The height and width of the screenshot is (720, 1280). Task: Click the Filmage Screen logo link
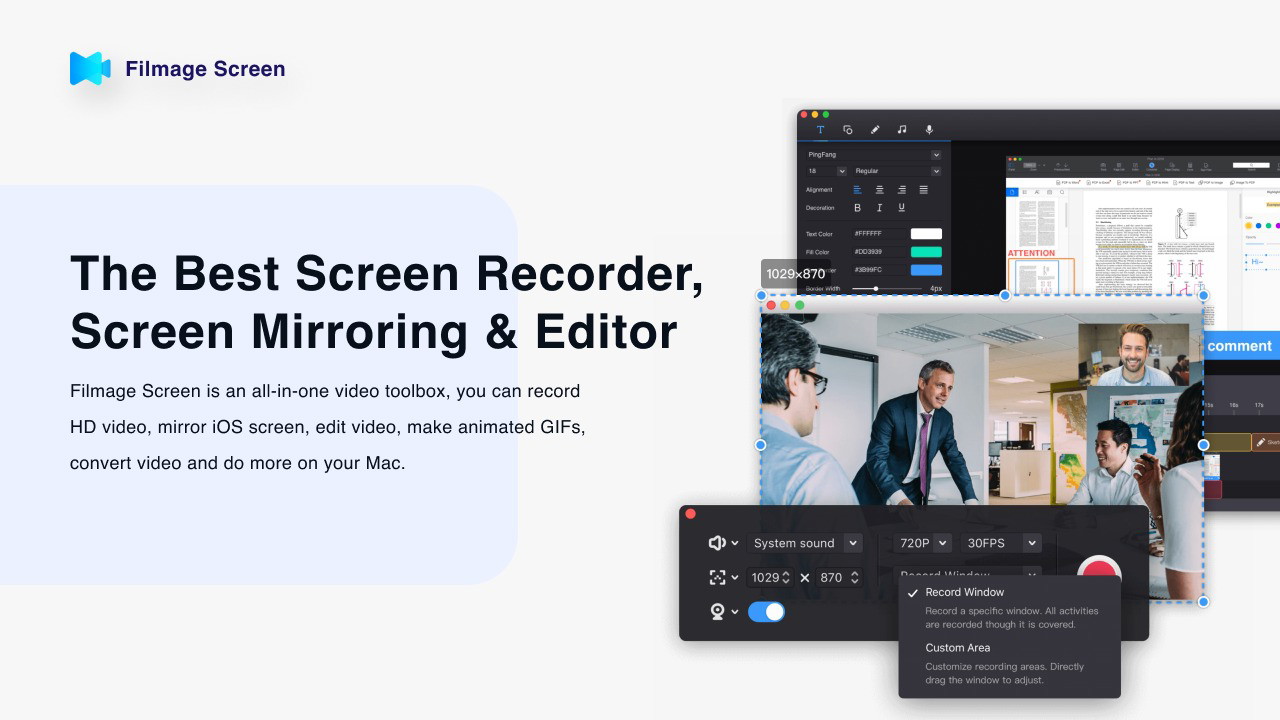pyautogui.click(x=178, y=69)
